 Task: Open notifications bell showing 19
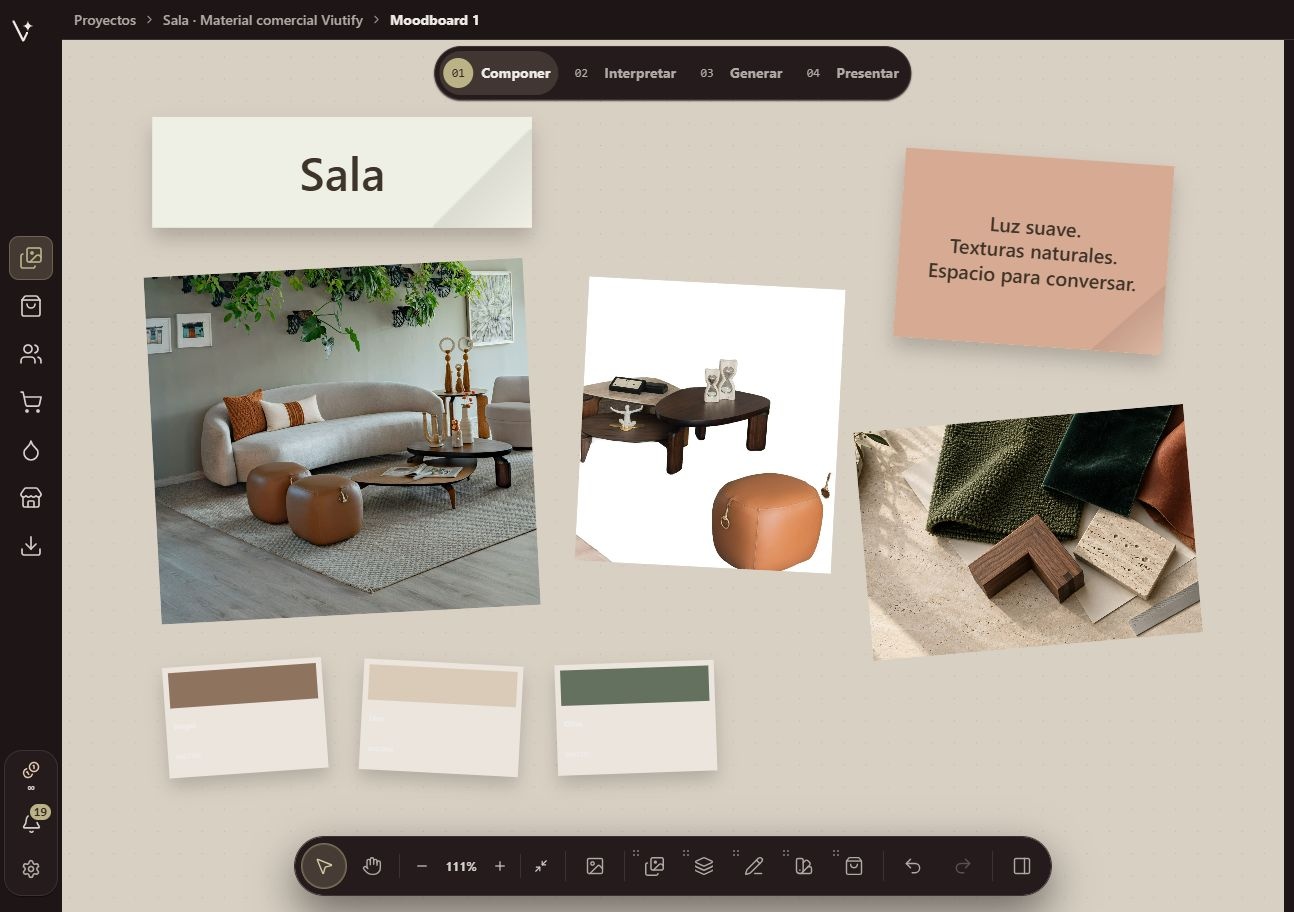[31, 823]
